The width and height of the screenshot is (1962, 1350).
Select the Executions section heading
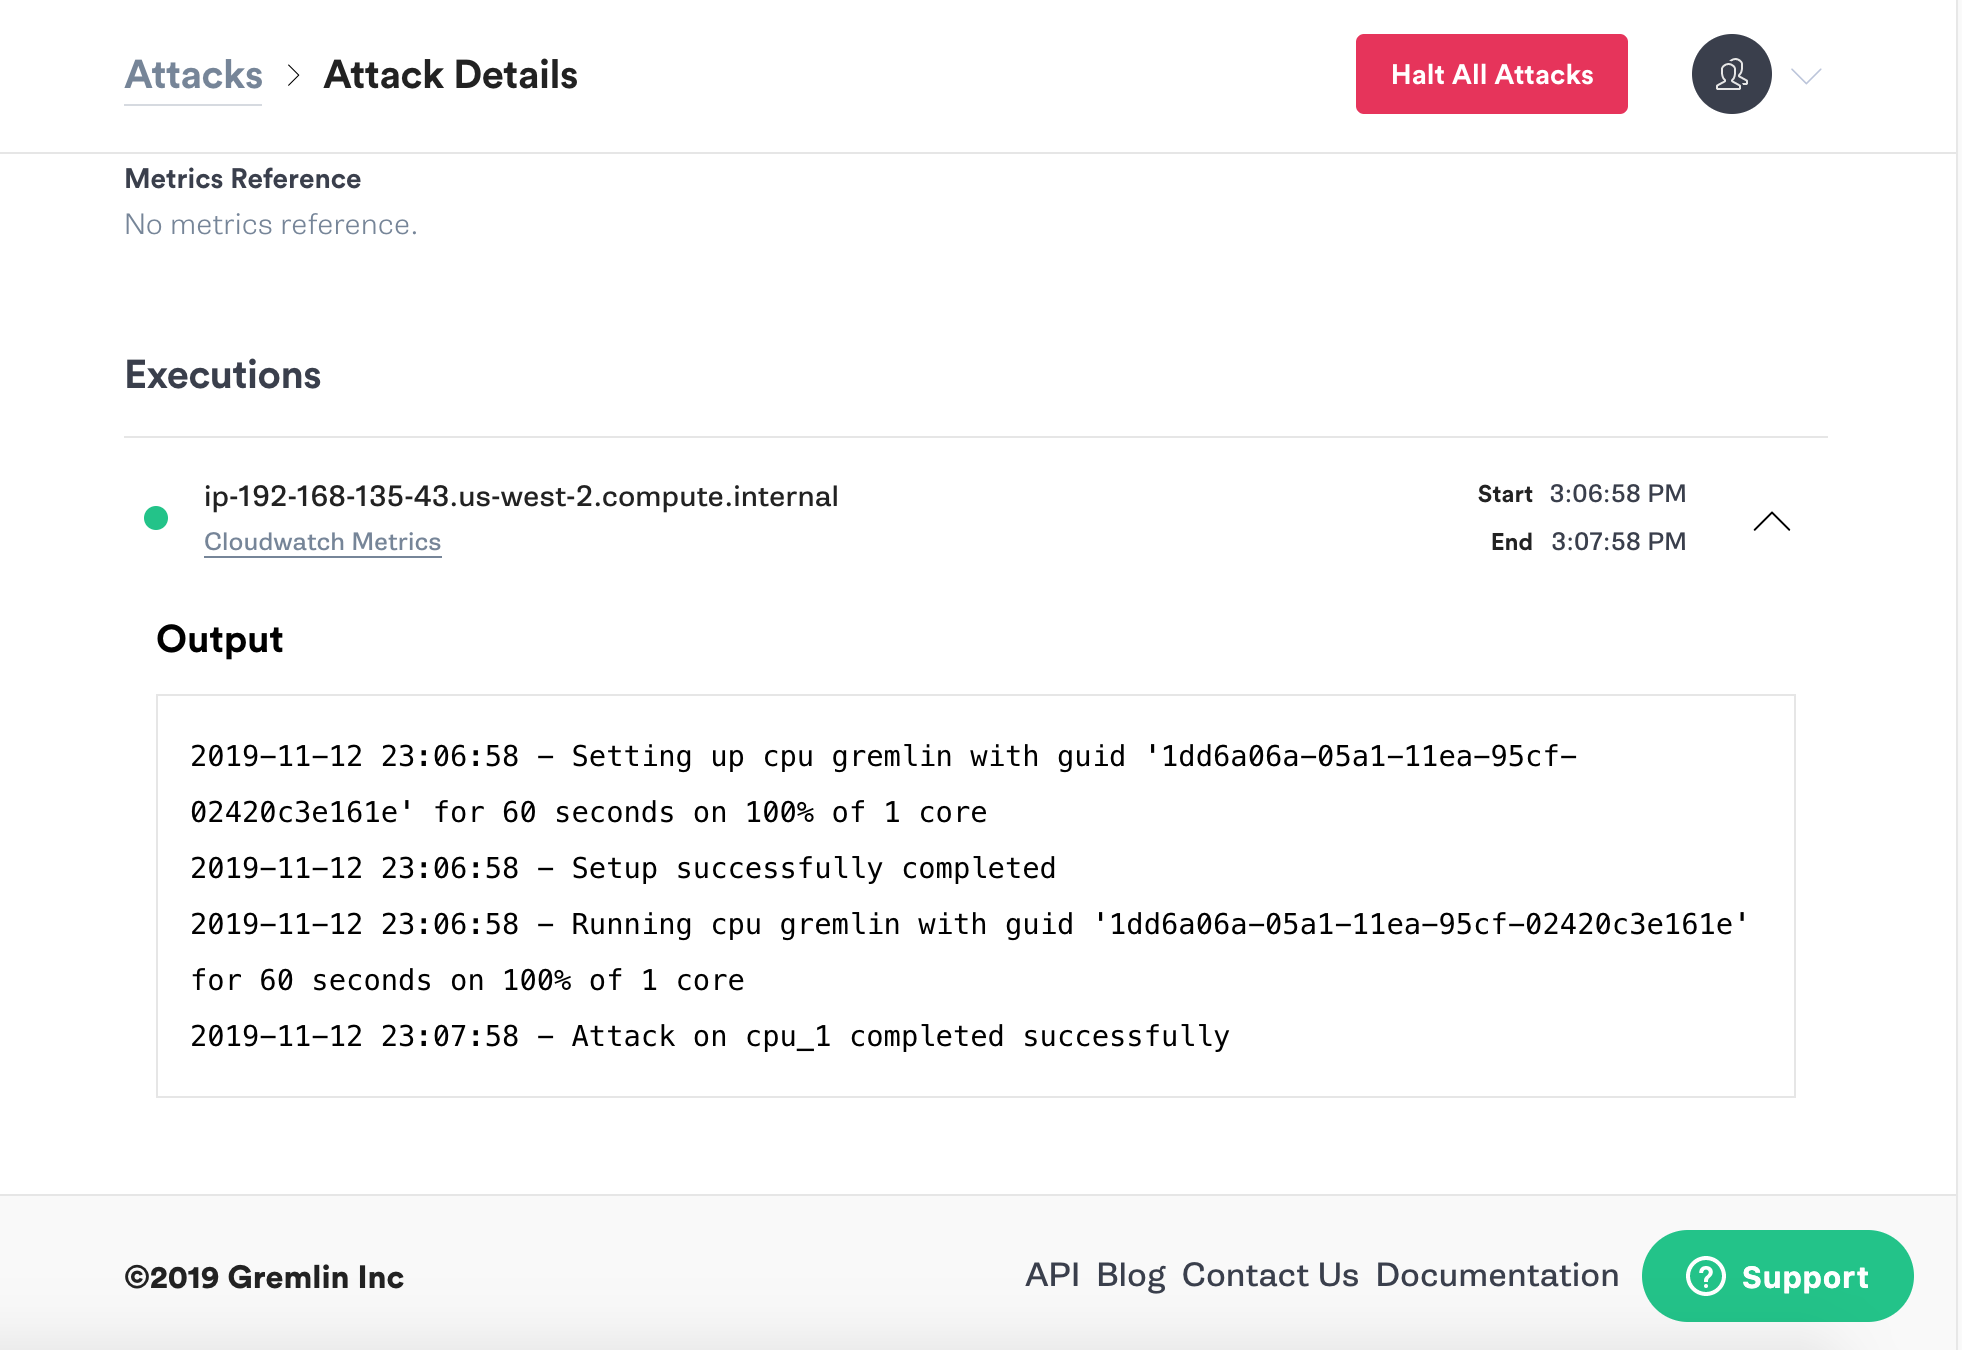222,375
